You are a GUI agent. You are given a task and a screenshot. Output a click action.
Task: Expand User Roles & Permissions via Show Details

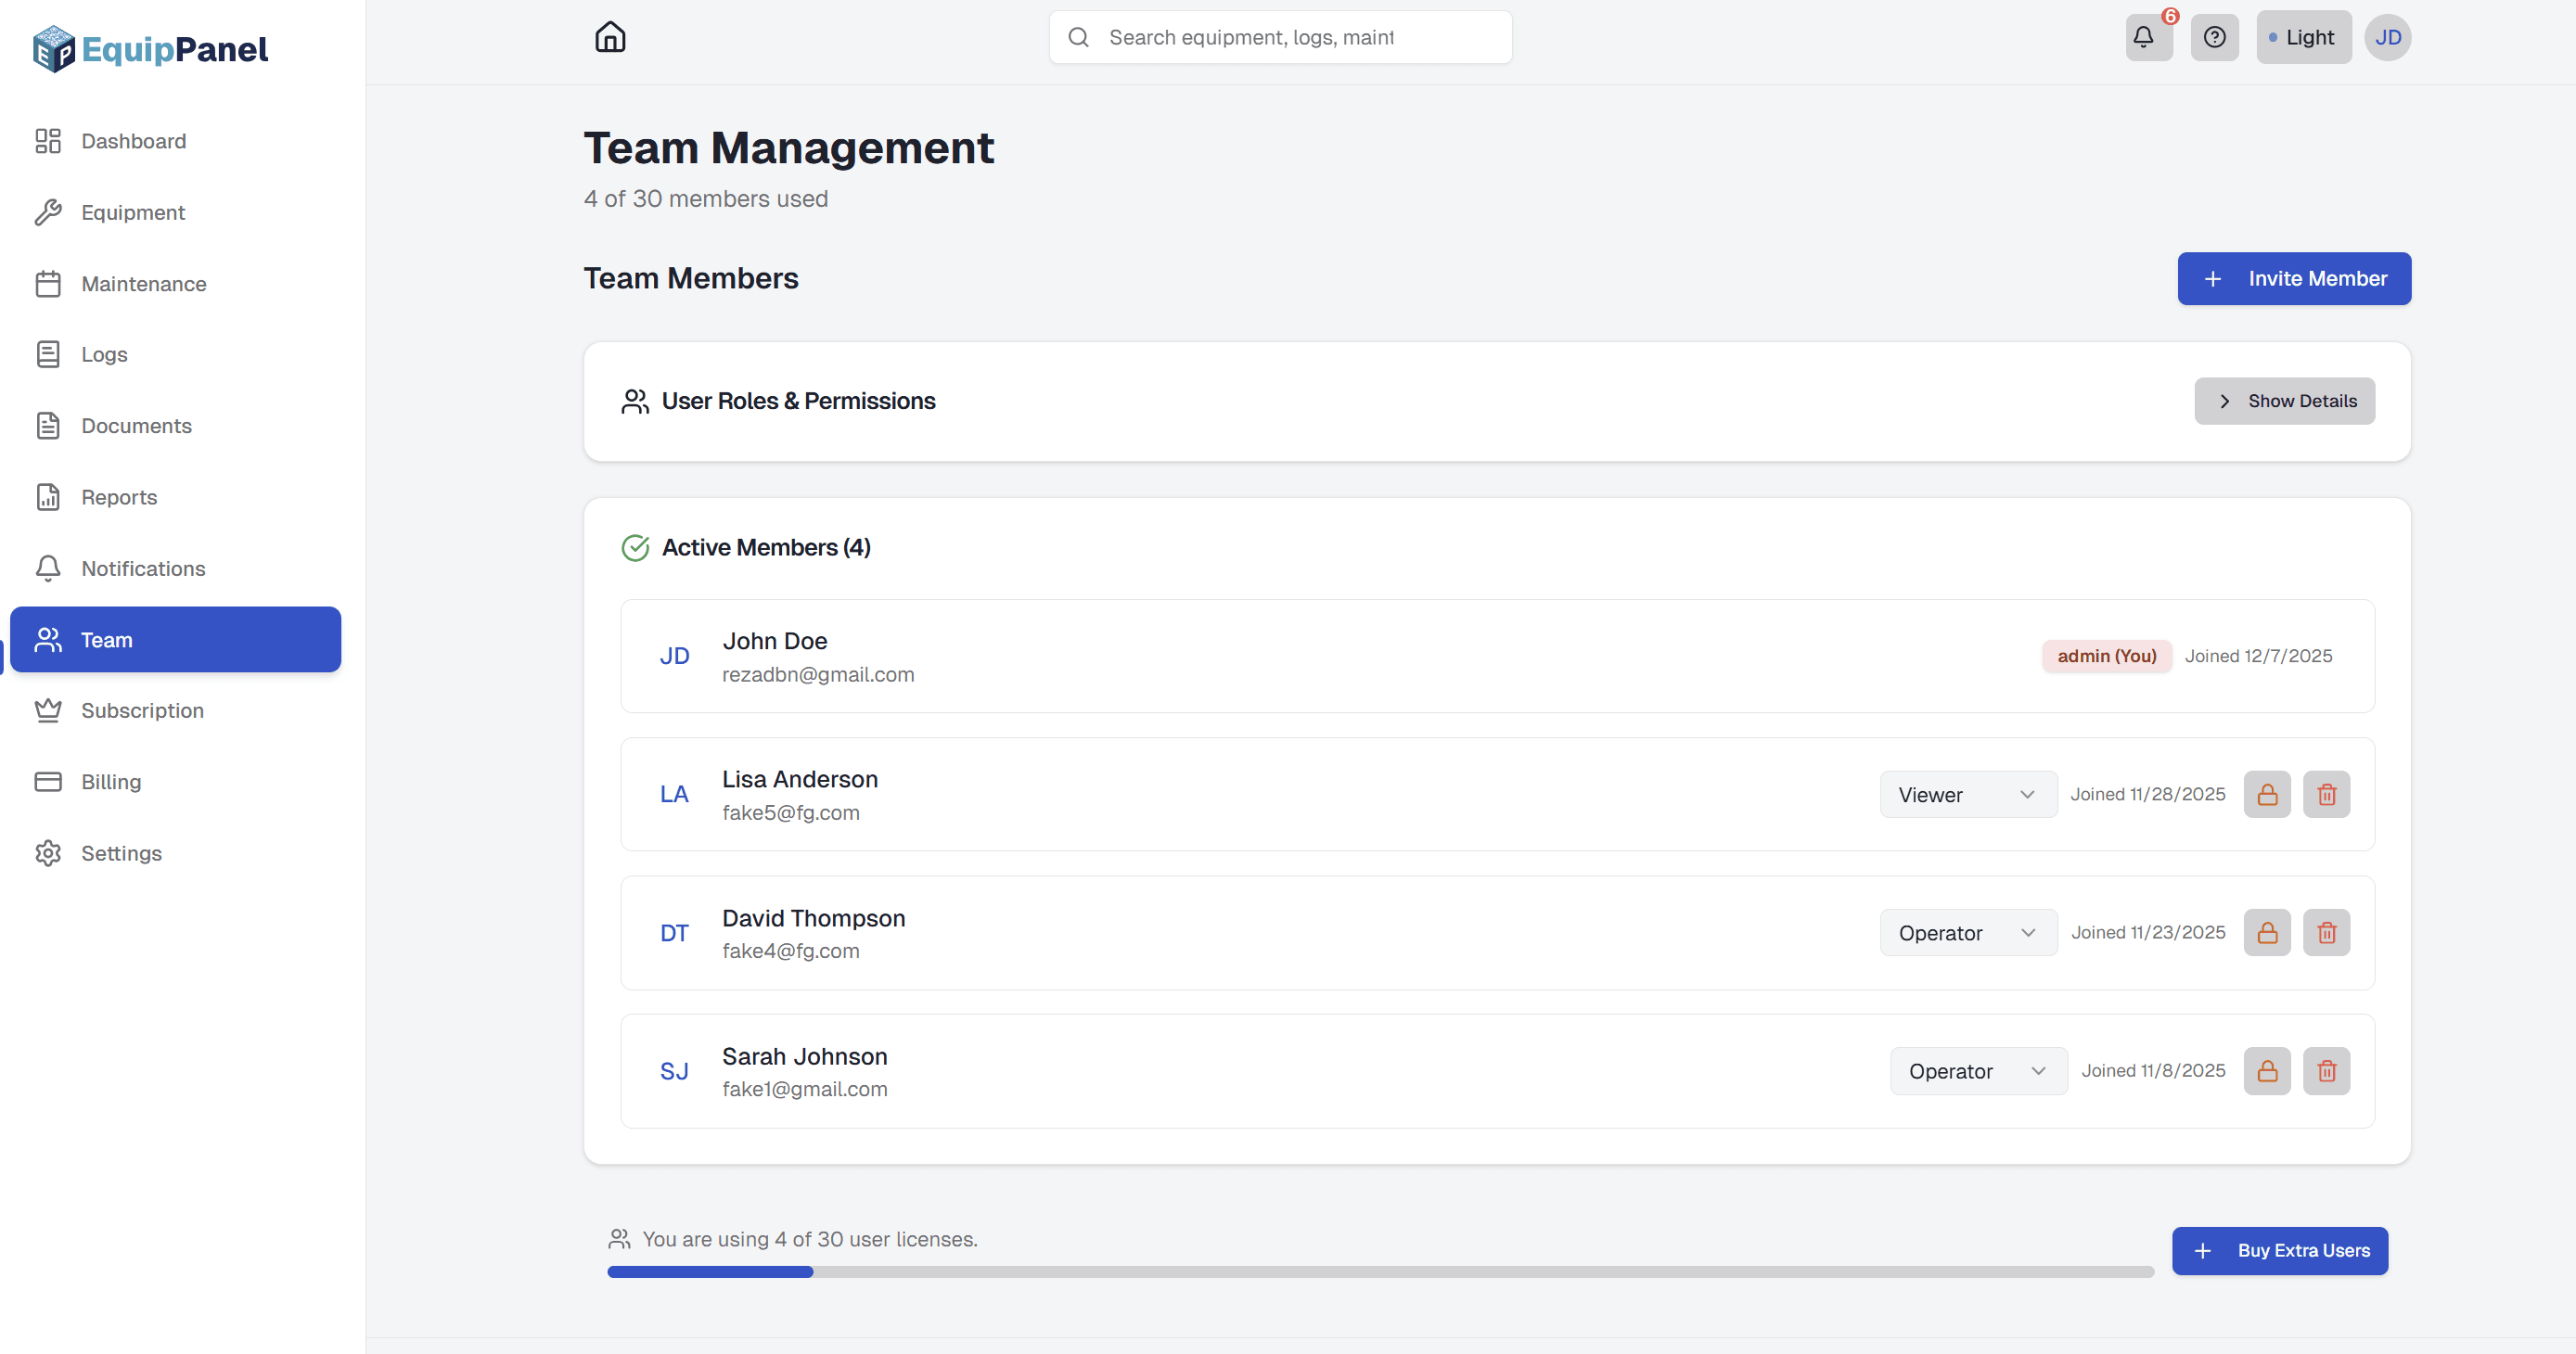[x=2285, y=400]
